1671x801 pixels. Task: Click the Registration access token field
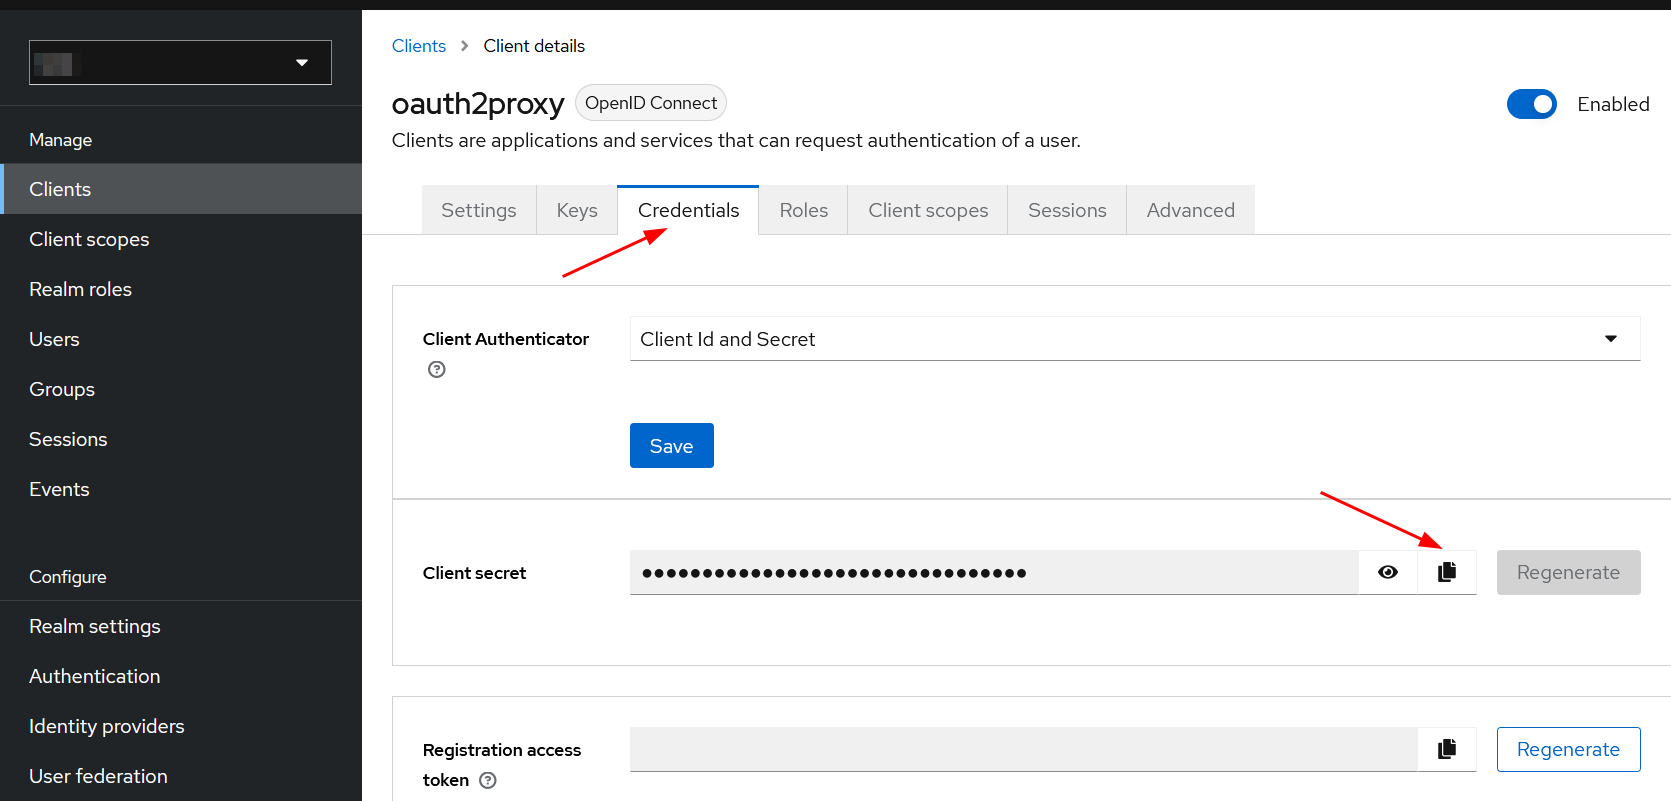point(1024,749)
